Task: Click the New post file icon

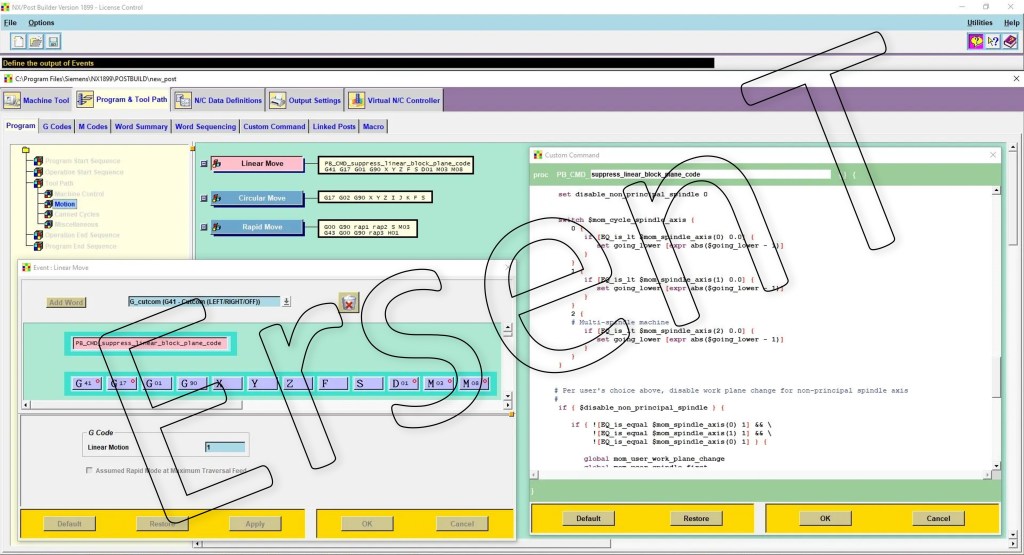Action: click(19, 41)
